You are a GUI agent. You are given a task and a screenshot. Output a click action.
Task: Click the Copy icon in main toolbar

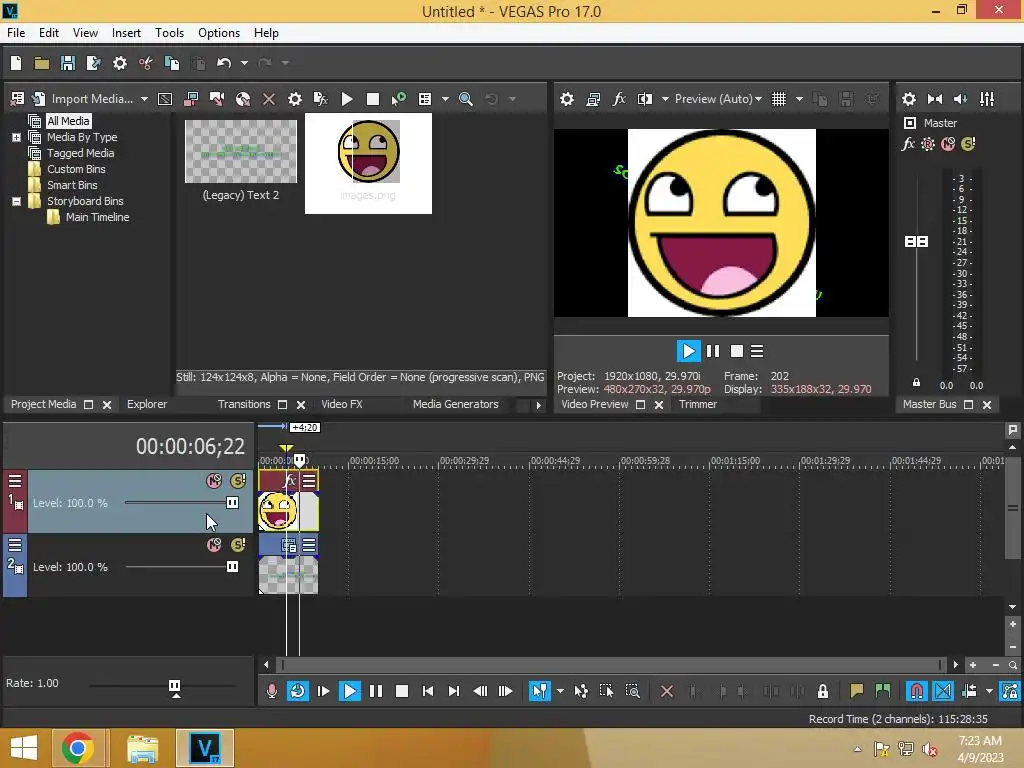tap(172, 63)
